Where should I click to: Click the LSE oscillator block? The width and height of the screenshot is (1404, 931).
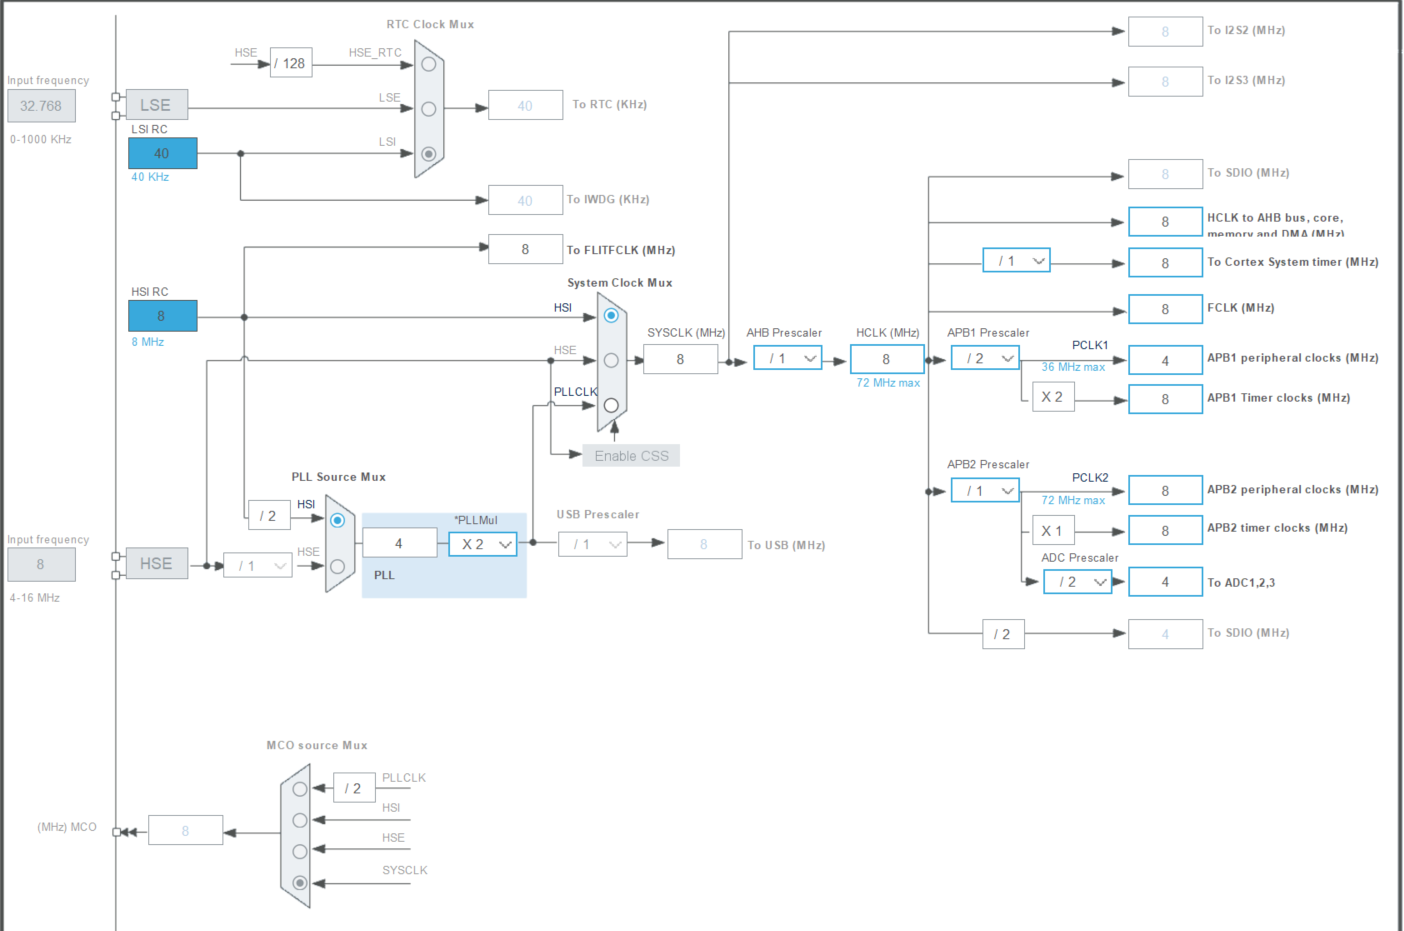157,104
